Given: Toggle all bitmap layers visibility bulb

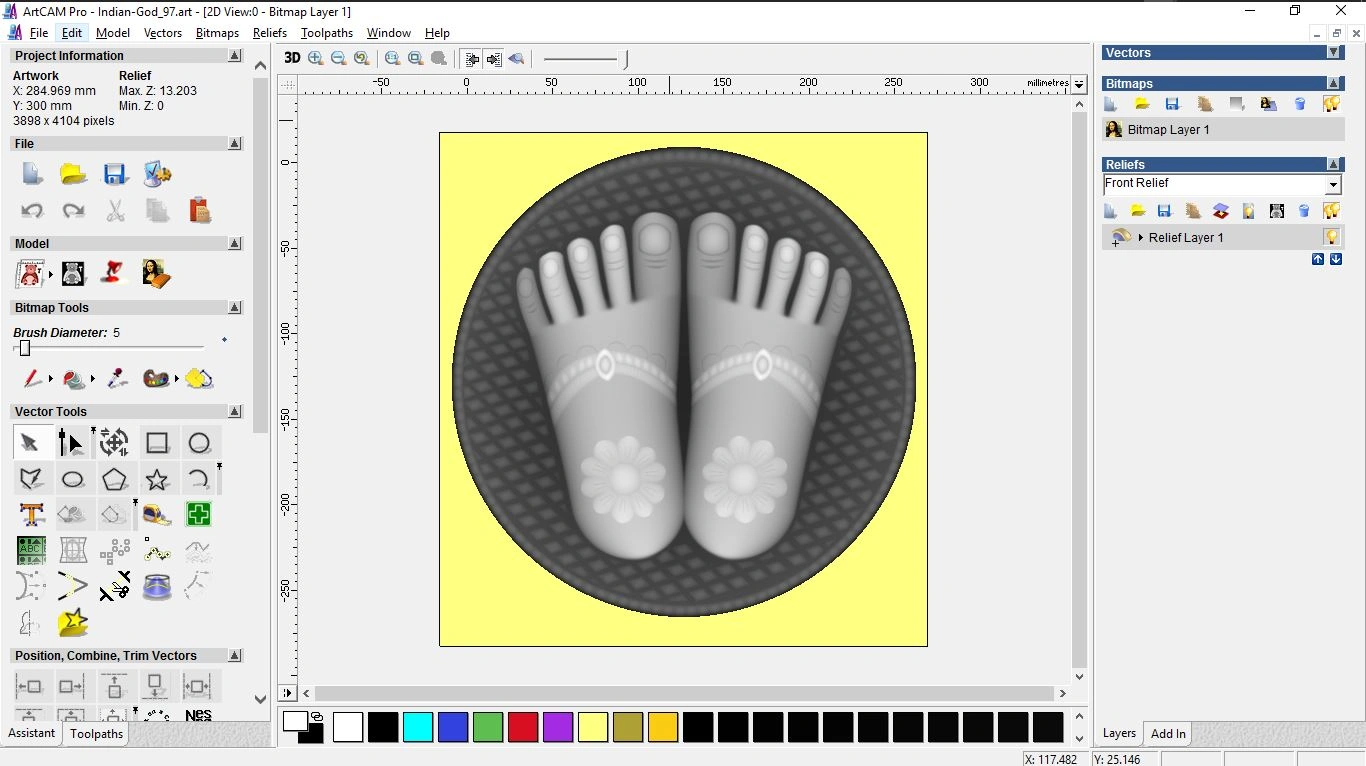Looking at the screenshot, I should click(x=1331, y=104).
